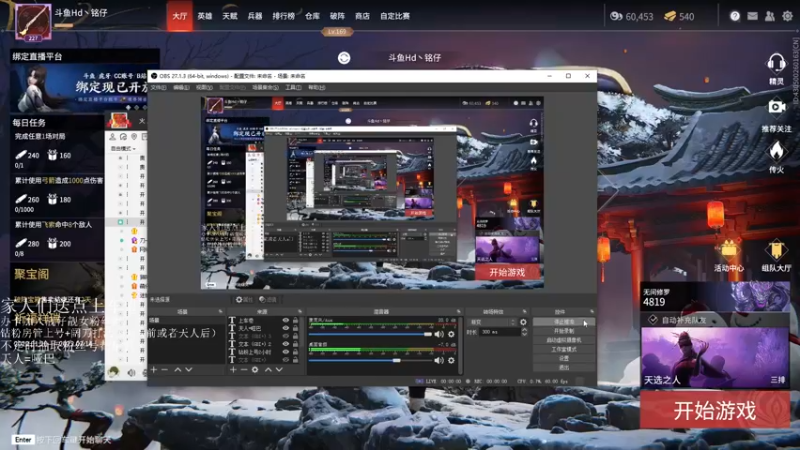Open OBS 视图 view menu
The height and width of the screenshot is (450, 800).
point(204,88)
